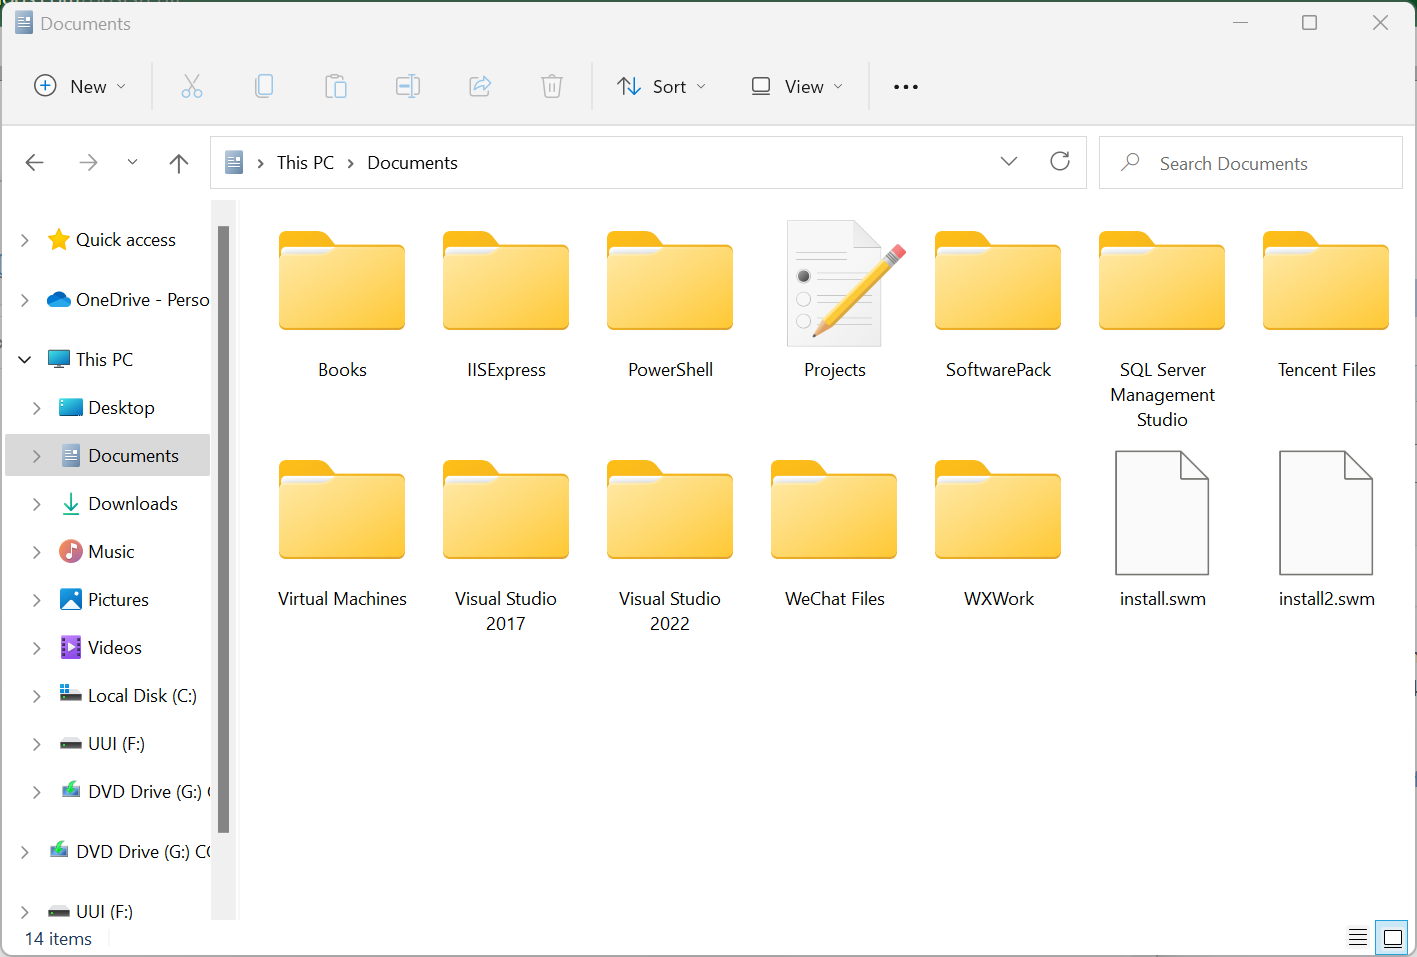
Task: Open the View dropdown menu
Action: tap(797, 87)
